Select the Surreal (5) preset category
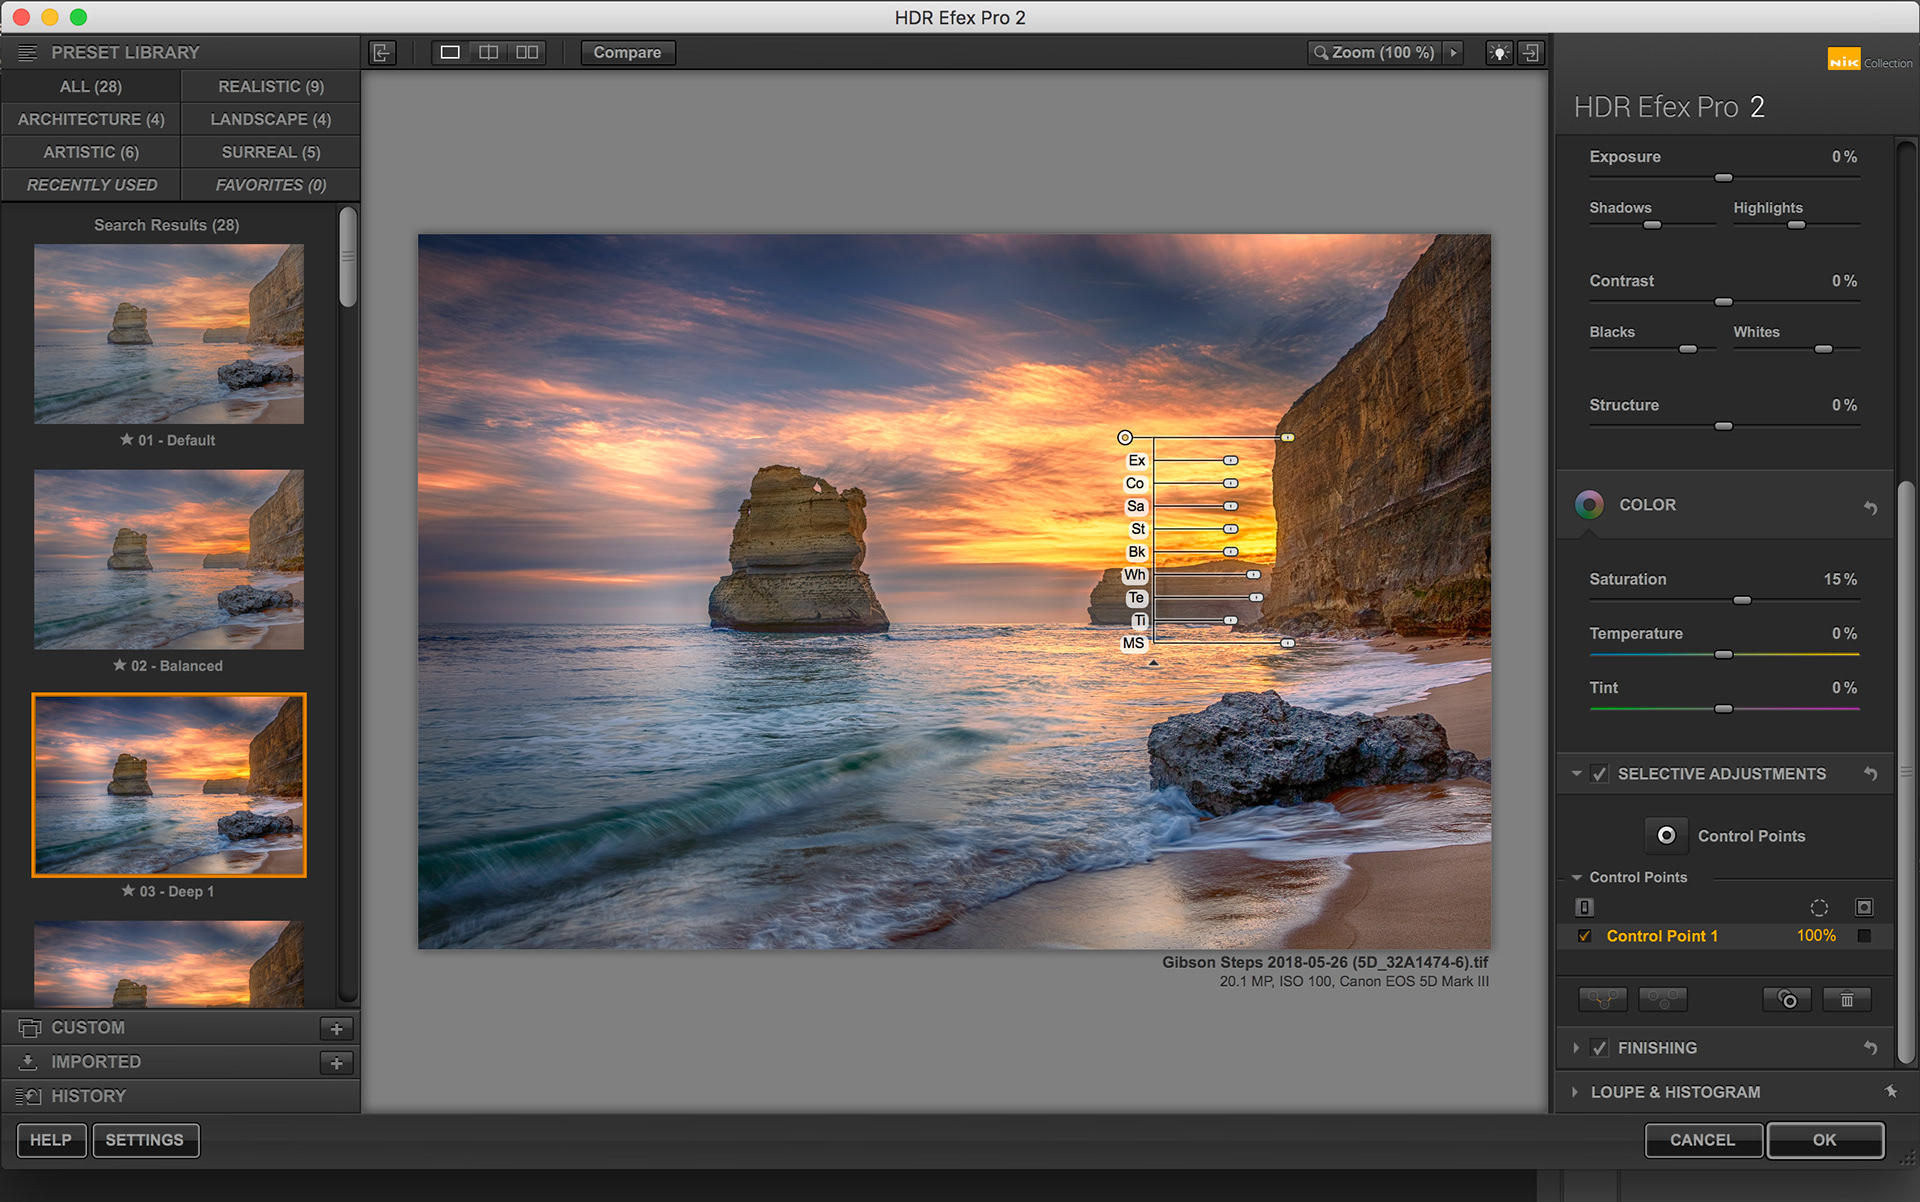The width and height of the screenshot is (1920, 1202). (x=270, y=152)
